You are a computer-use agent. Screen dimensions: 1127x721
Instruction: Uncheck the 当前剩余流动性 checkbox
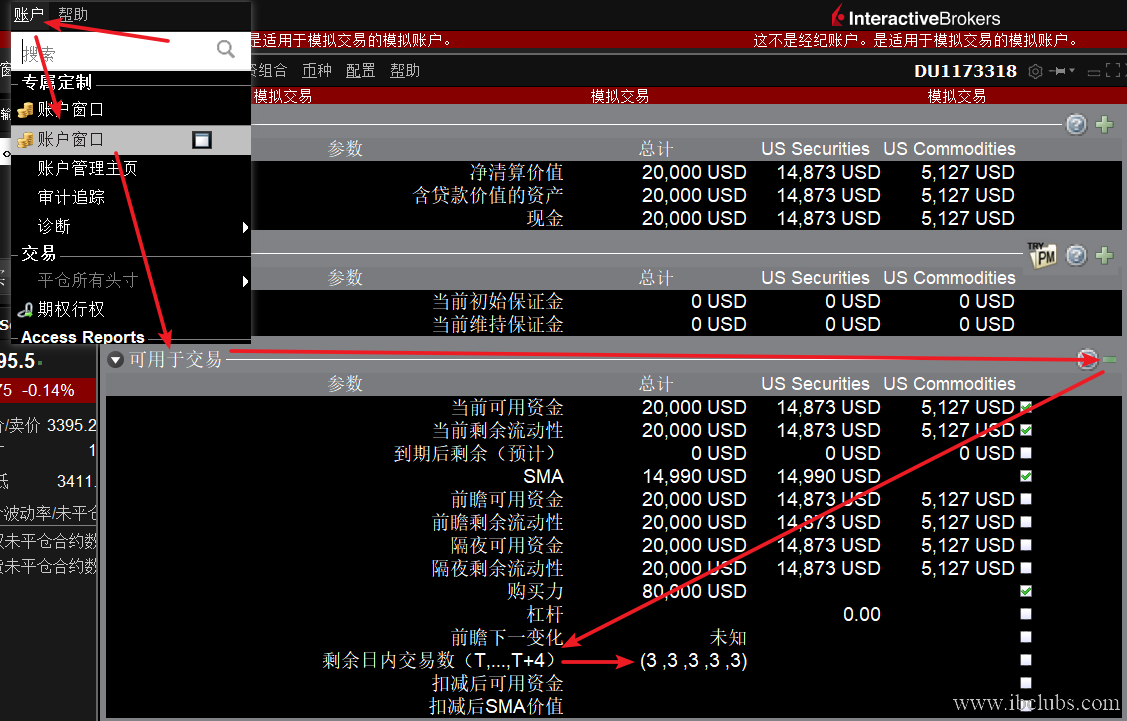(1026, 431)
